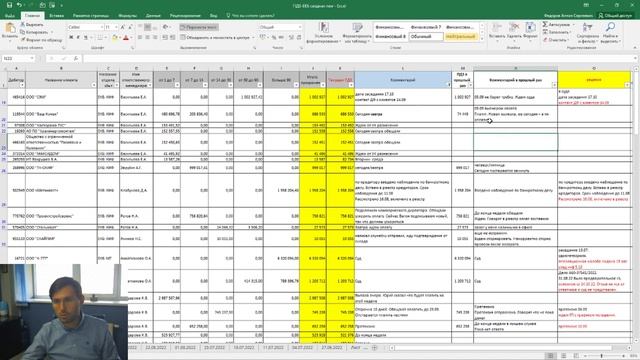
Task: Click the increase decimal icon
Action: tap(291, 38)
